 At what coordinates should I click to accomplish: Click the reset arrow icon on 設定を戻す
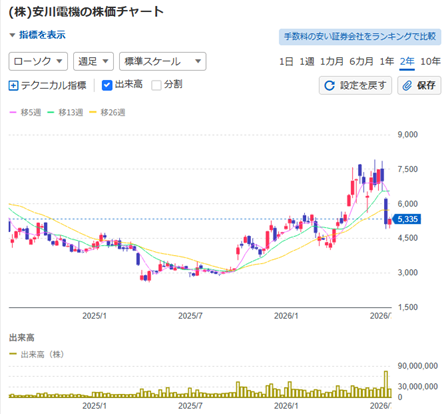click(x=329, y=86)
